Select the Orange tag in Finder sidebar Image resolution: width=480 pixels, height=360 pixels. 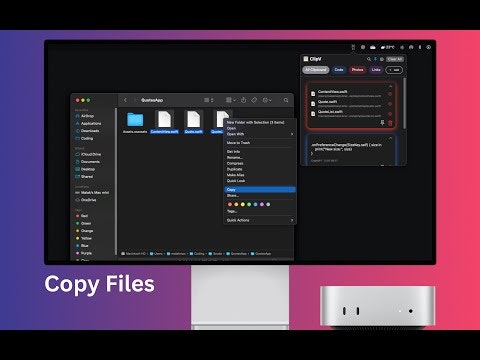pyautogui.click(x=85, y=231)
